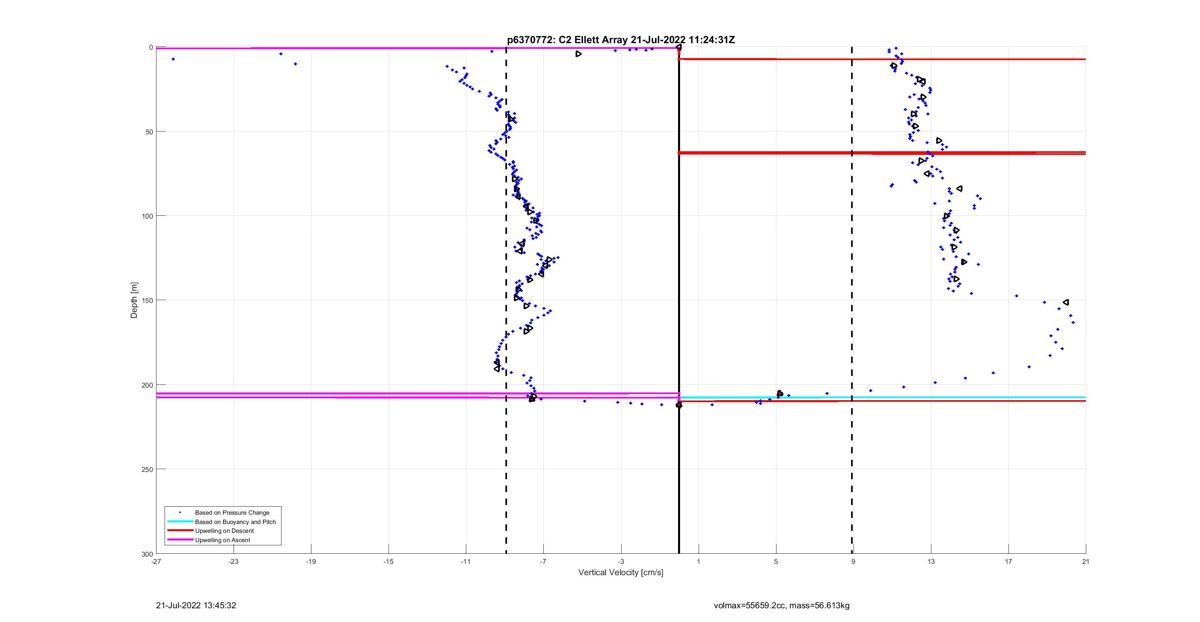Viewport: 1200px width, 622px height.
Task: Click the 'volmax=55659.2cc, mass=56.613kg' footer text
Action: tap(781, 605)
